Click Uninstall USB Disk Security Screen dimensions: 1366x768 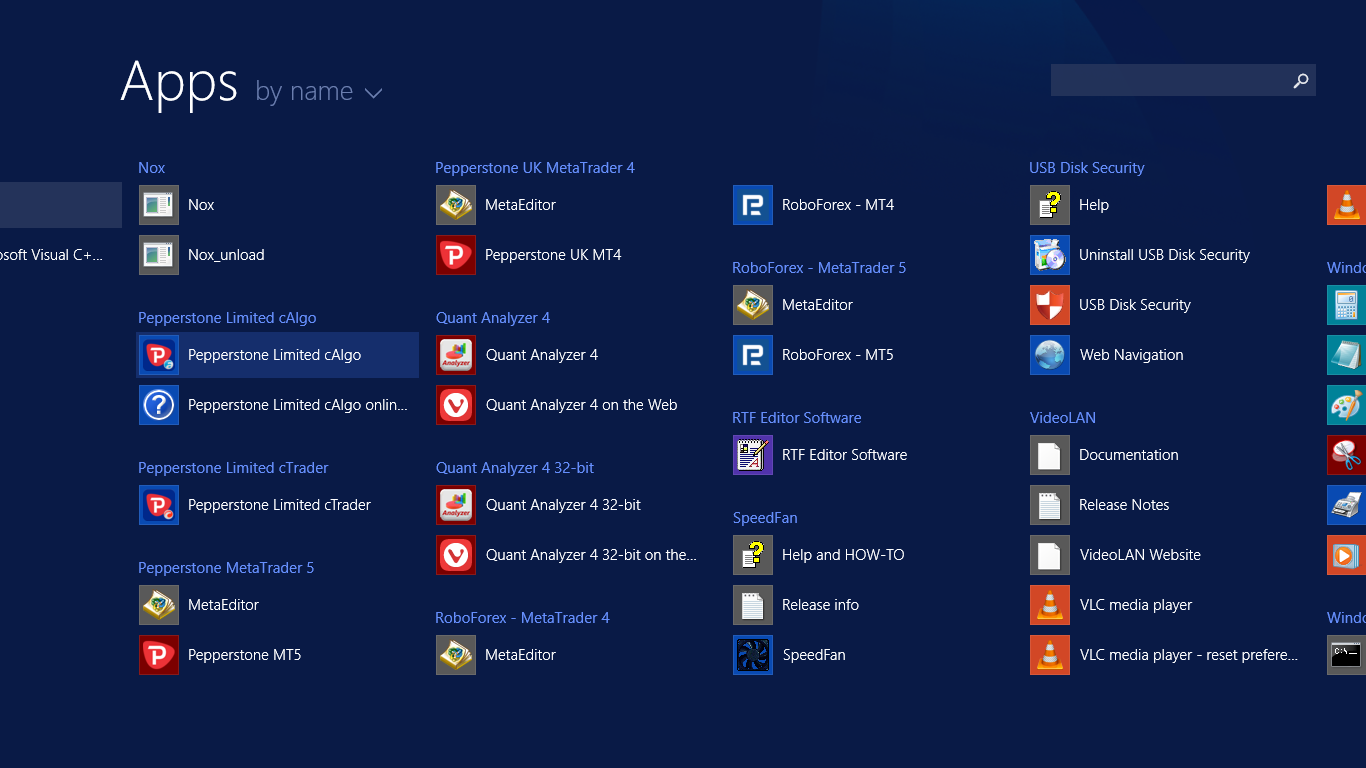click(1168, 255)
